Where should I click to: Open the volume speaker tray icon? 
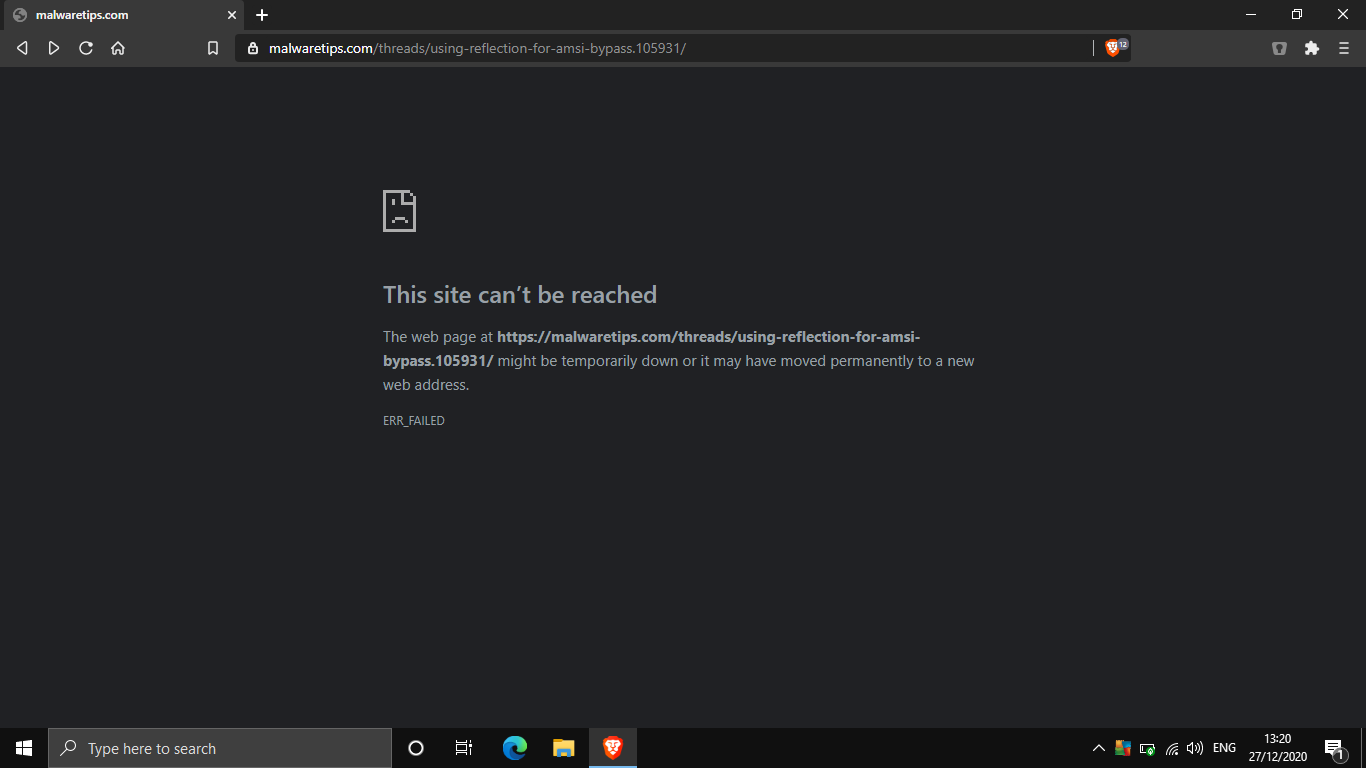tap(1194, 748)
